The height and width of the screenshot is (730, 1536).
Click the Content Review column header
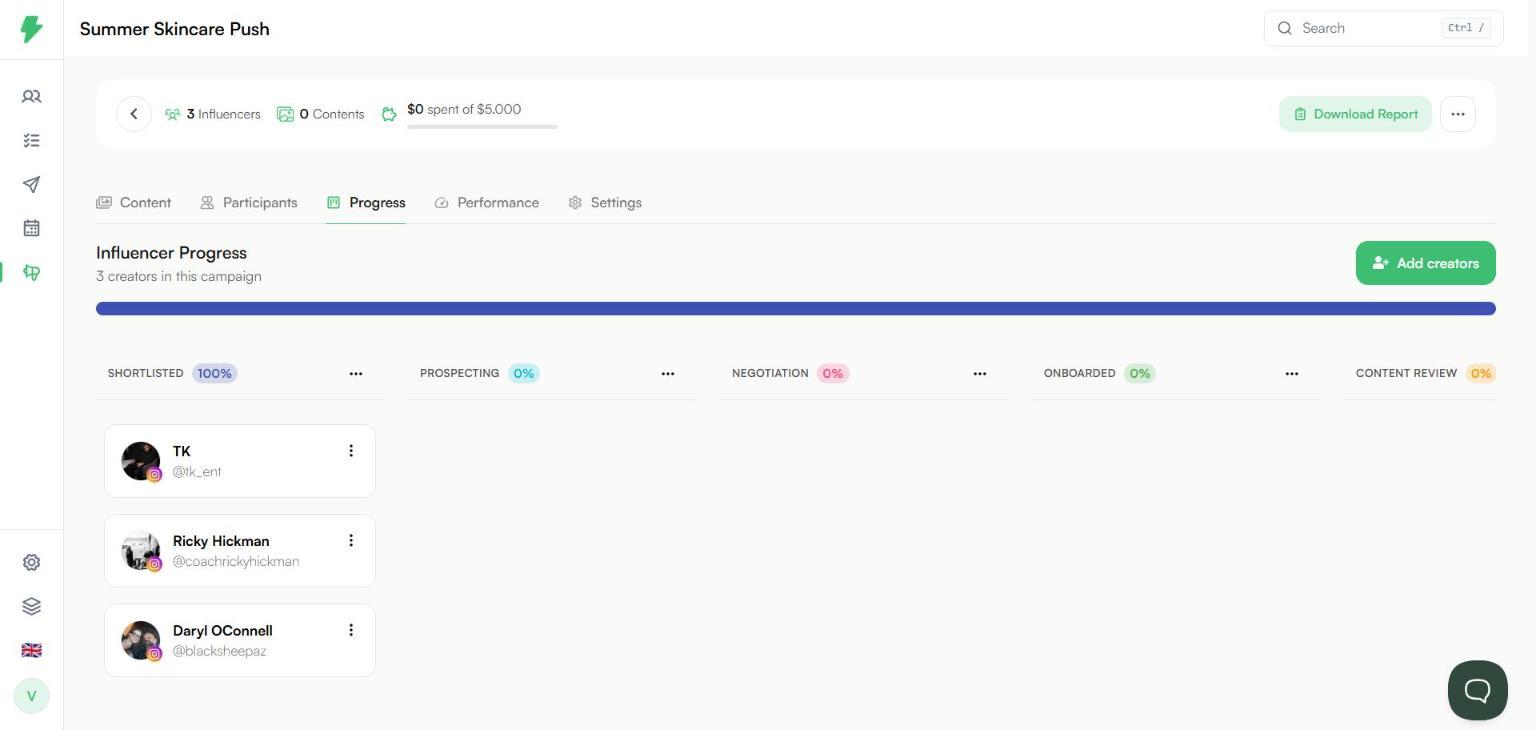[1406, 374]
